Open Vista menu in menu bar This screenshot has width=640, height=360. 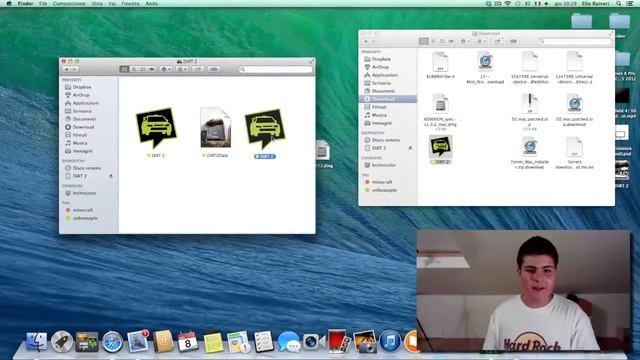point(97,3)
